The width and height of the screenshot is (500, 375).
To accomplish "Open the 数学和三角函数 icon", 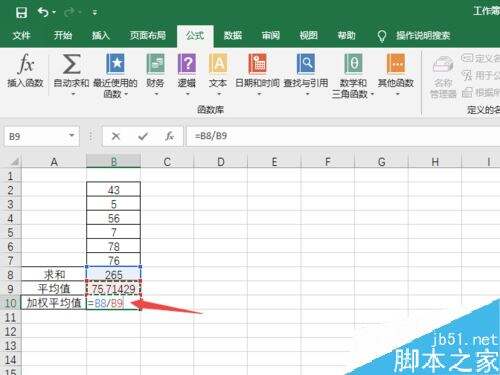I will 353,64.
